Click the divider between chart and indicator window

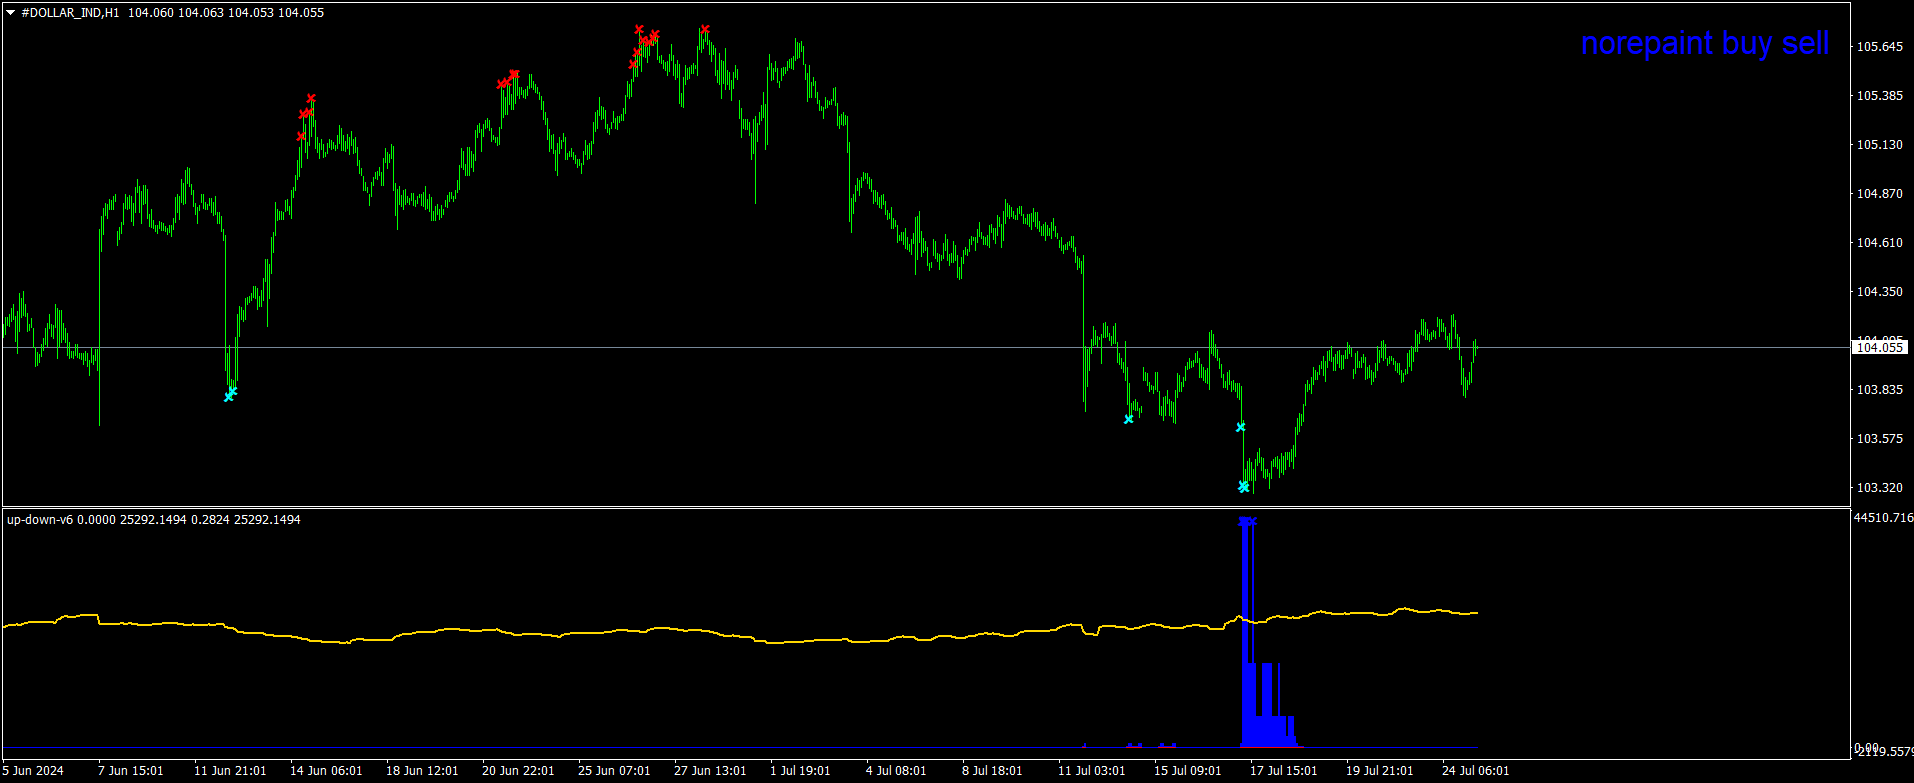(900, 507)
